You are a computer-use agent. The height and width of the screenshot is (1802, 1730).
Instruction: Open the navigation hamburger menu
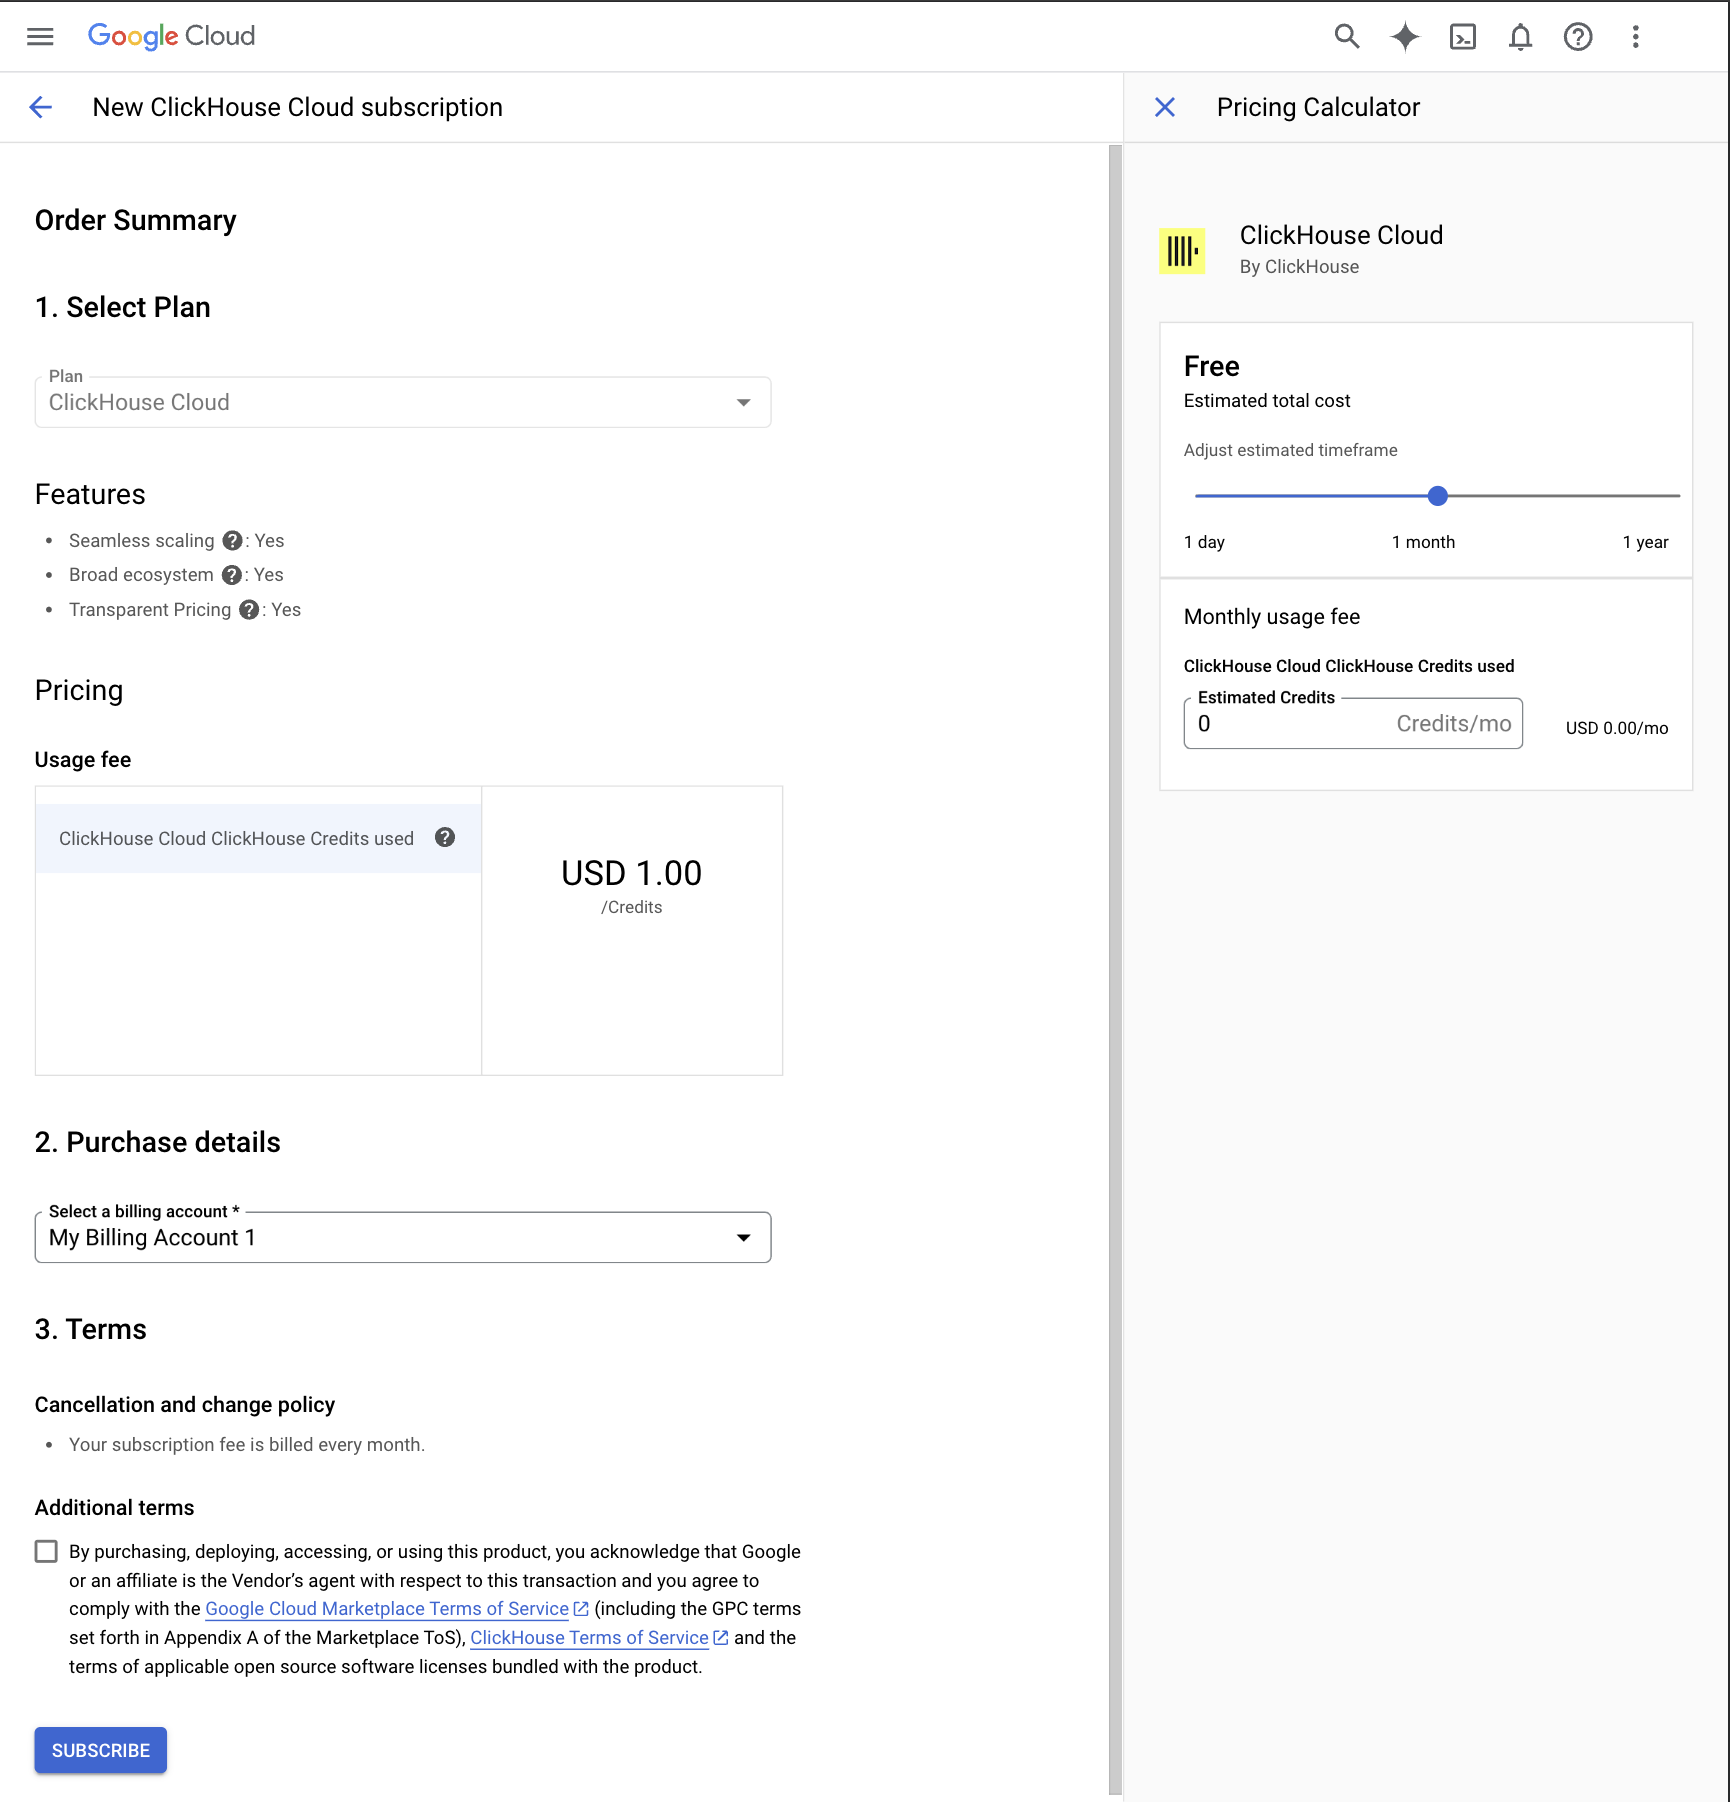40,36
